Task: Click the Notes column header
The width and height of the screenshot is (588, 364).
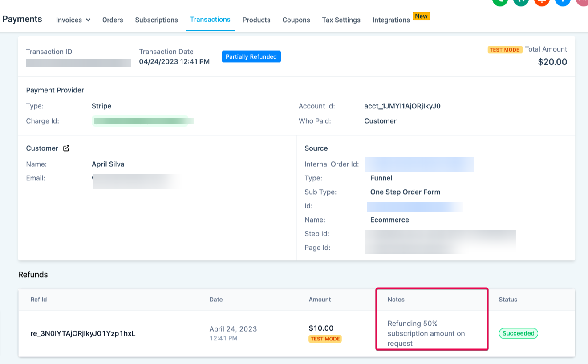Action: pyautogui.click(x=396, y=300)
